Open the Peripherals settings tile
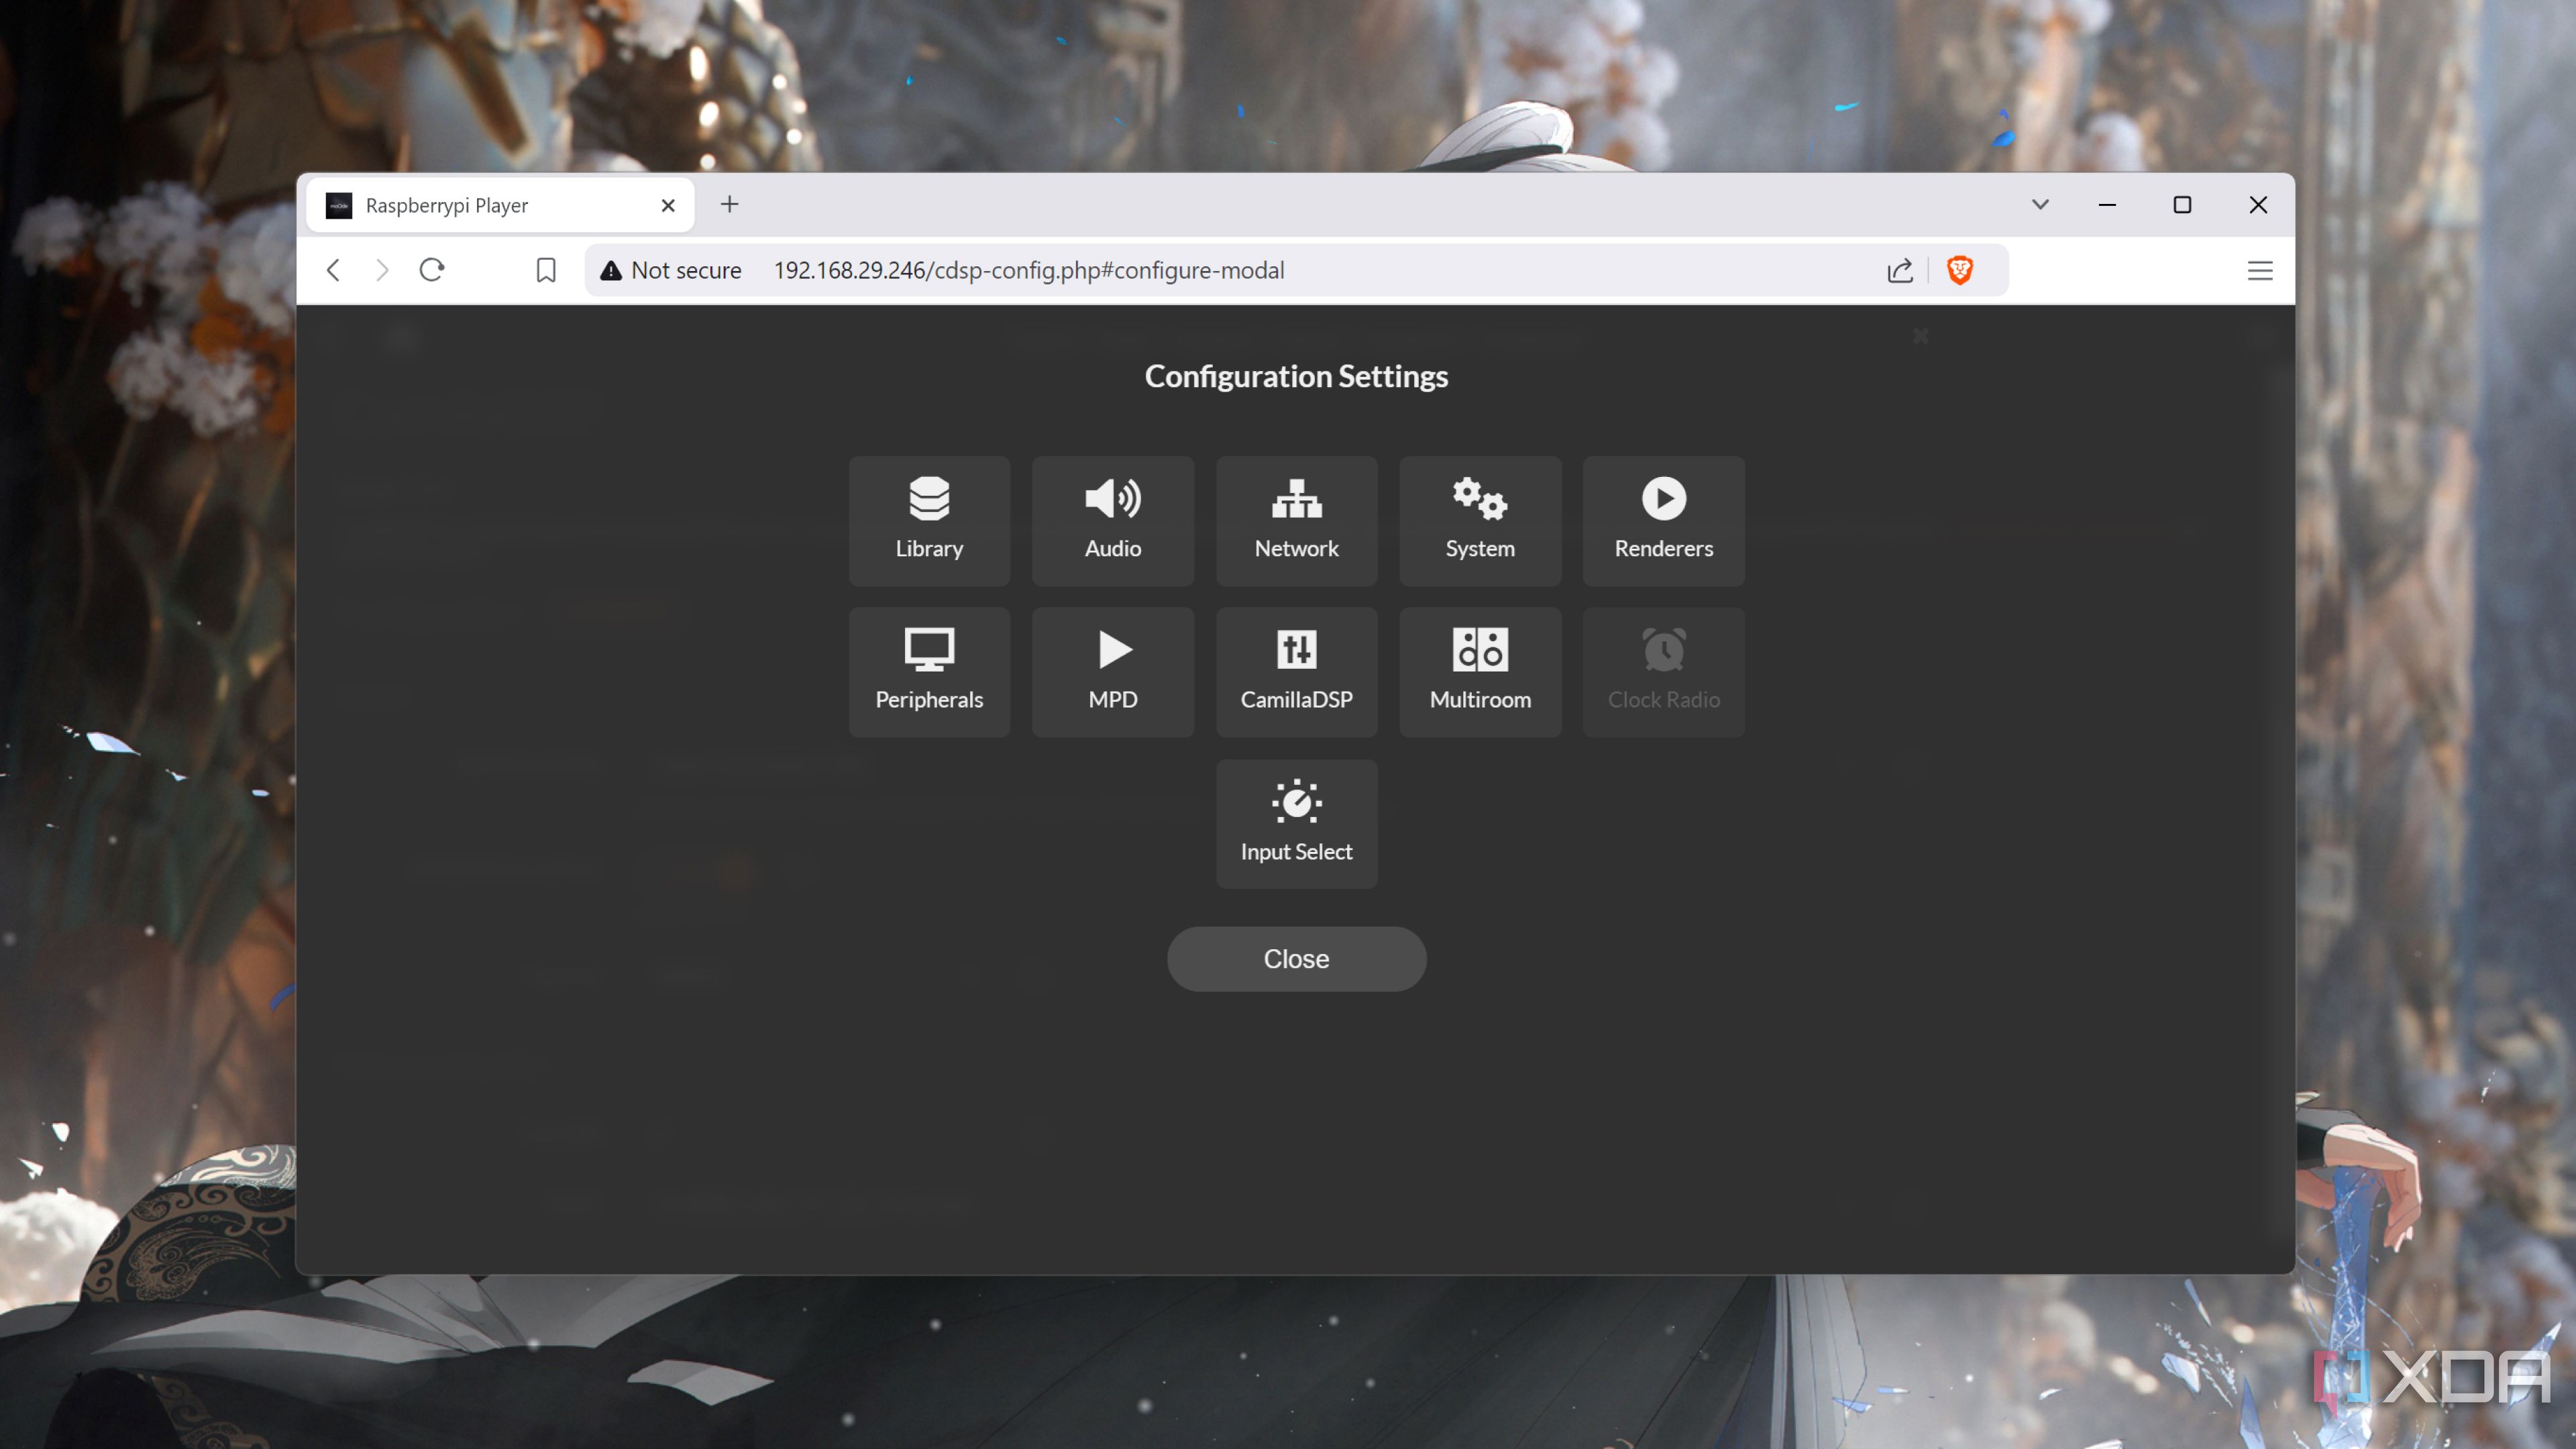The image size is (2576, 1449). click(929, 672)
